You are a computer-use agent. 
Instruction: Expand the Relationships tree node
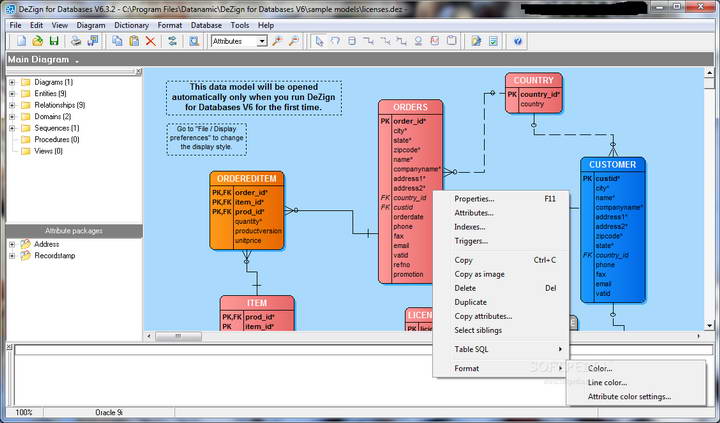pyautogui.click(x=11, y=105)
